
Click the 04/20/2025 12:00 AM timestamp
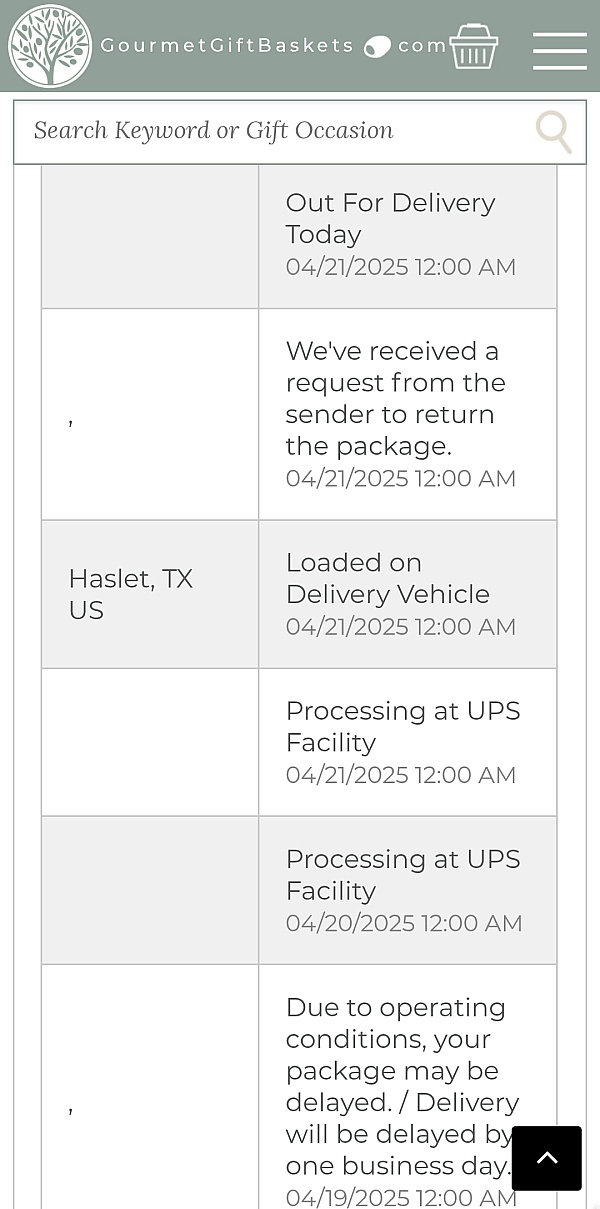(x=403, y=923)
